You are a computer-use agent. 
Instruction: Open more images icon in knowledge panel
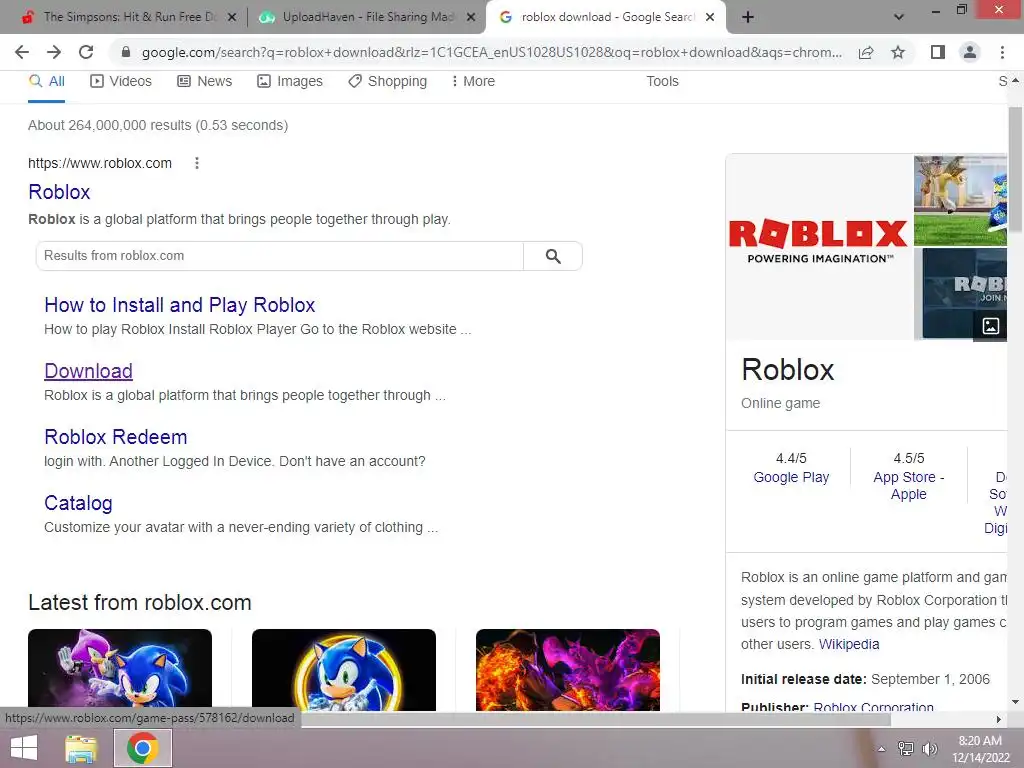991,325
